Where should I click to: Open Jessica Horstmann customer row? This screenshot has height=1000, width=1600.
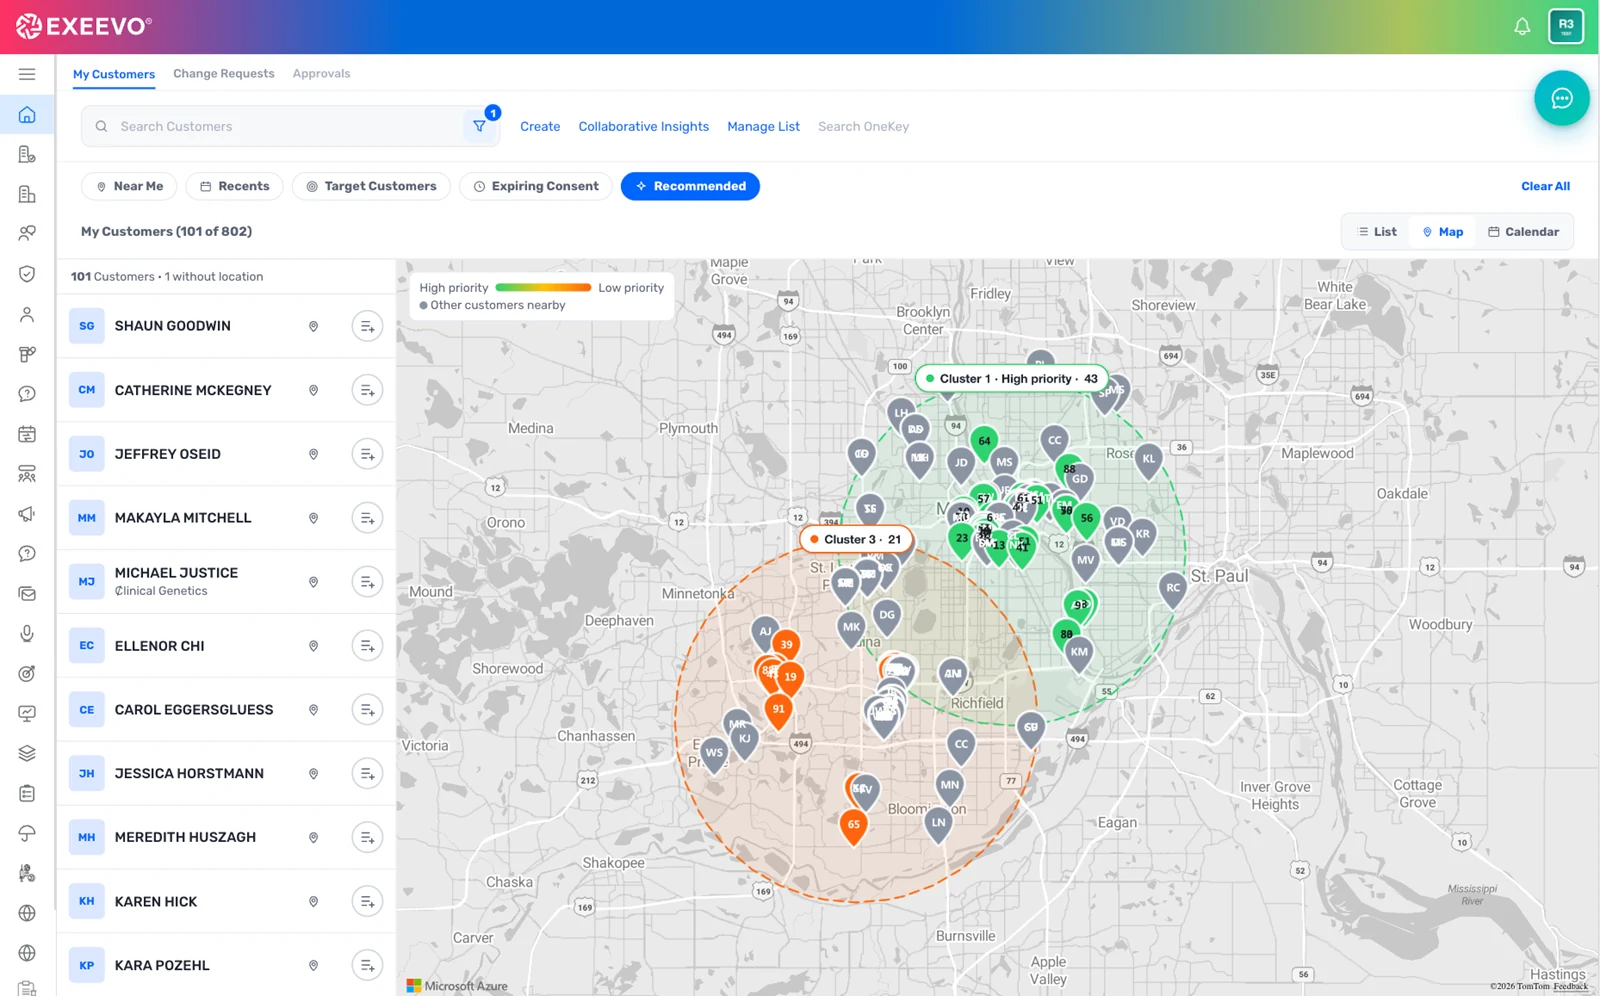point(226,774)
